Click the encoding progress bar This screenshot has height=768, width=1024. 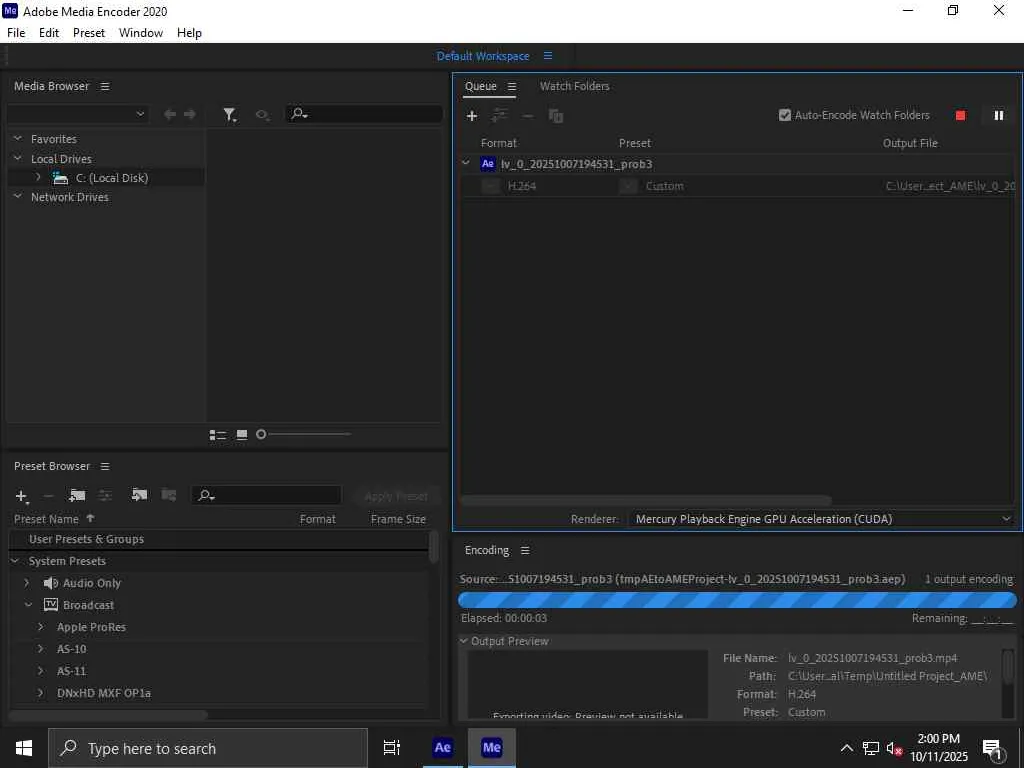[x=737, y=600]
